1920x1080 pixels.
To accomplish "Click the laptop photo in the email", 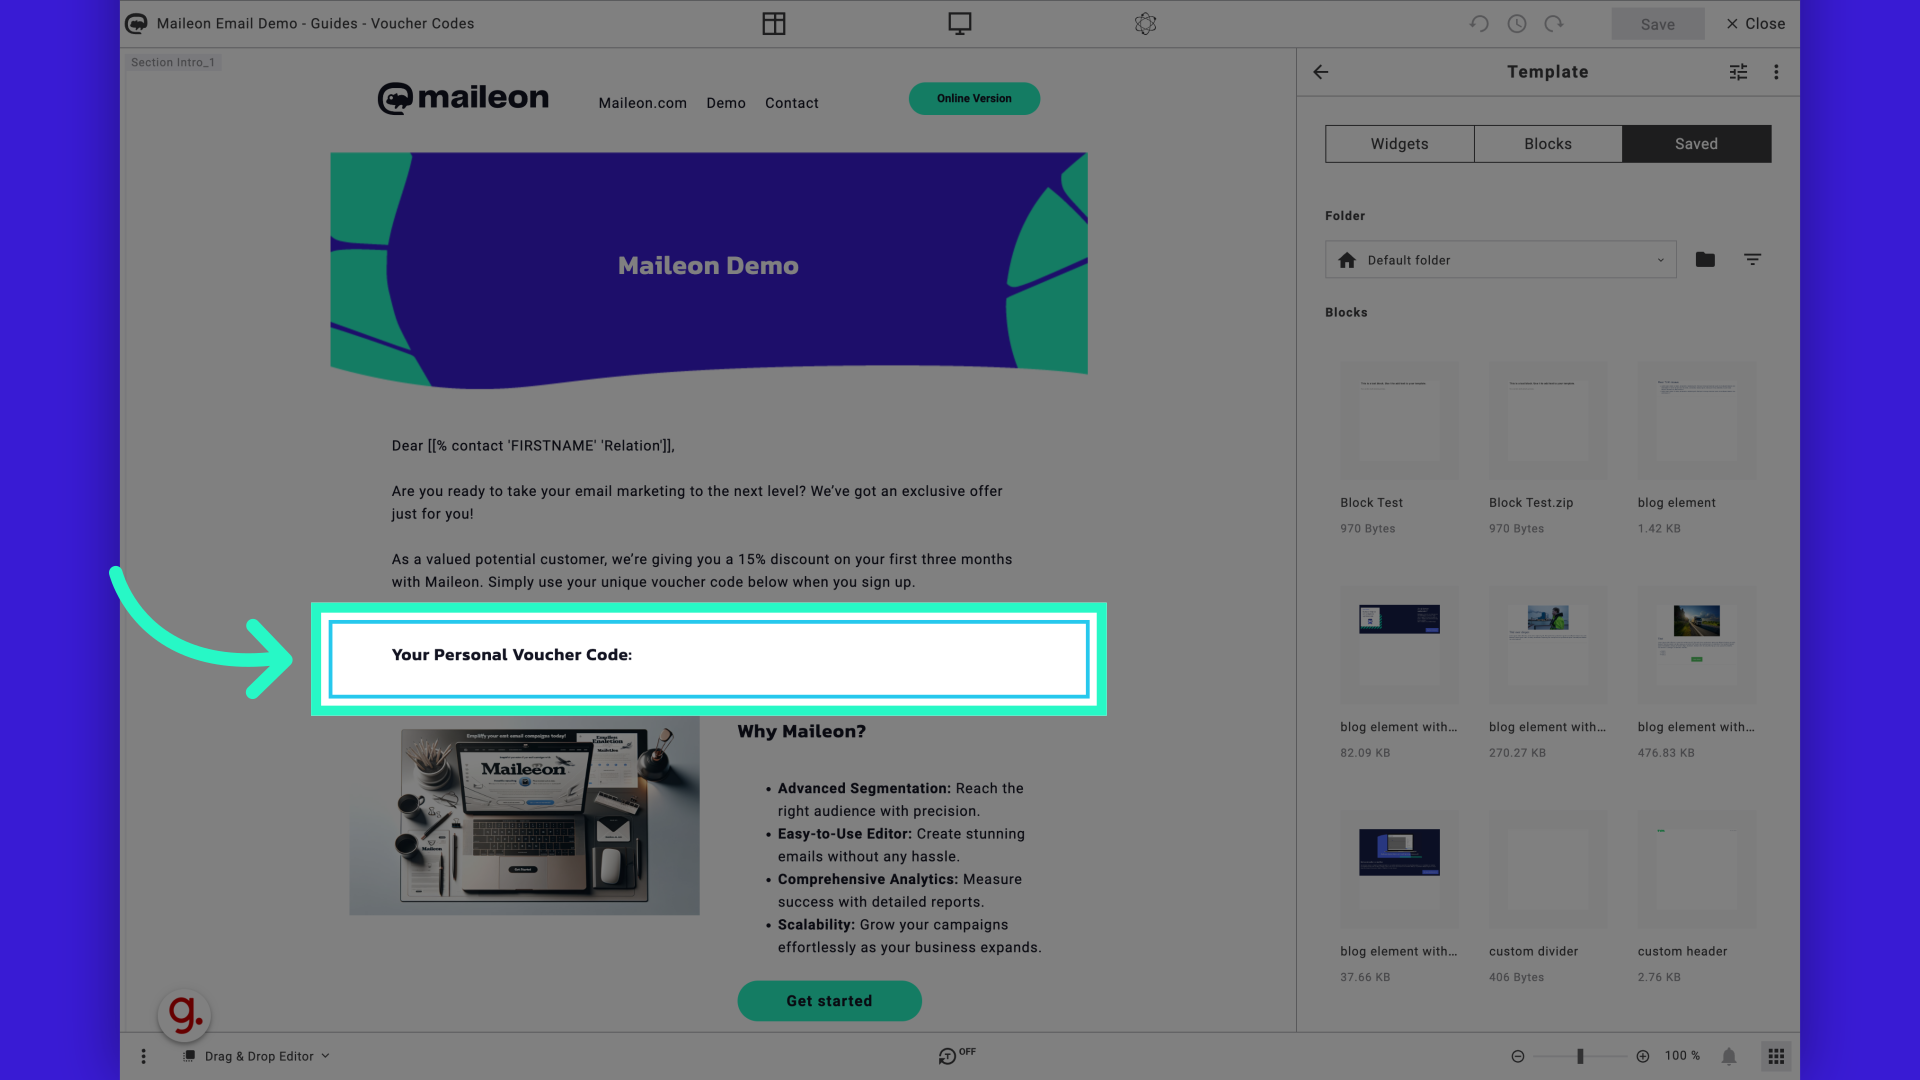I will pos(524,815).
